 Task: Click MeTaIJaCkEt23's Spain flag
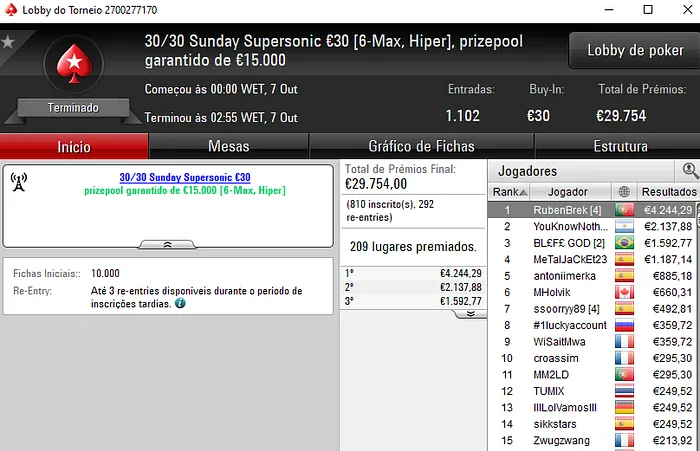click(x=624, y=259)
